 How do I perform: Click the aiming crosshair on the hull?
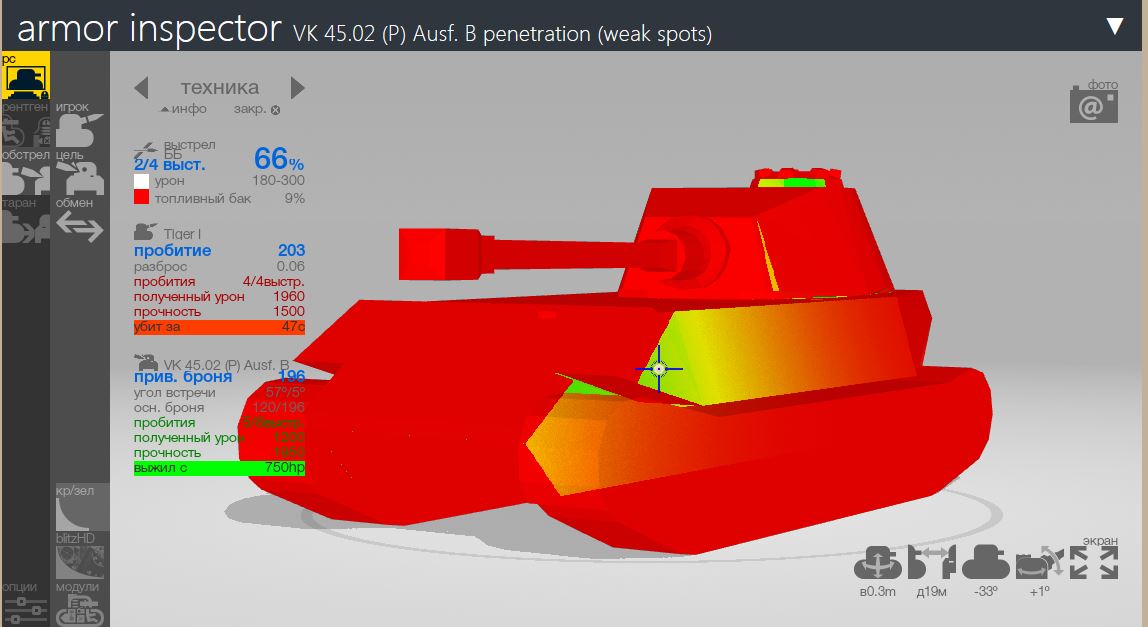658,368
